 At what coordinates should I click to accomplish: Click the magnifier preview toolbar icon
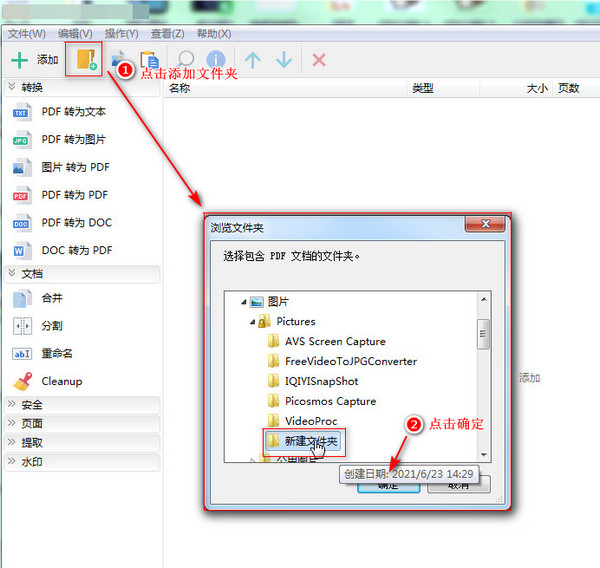tap(186, 60)
